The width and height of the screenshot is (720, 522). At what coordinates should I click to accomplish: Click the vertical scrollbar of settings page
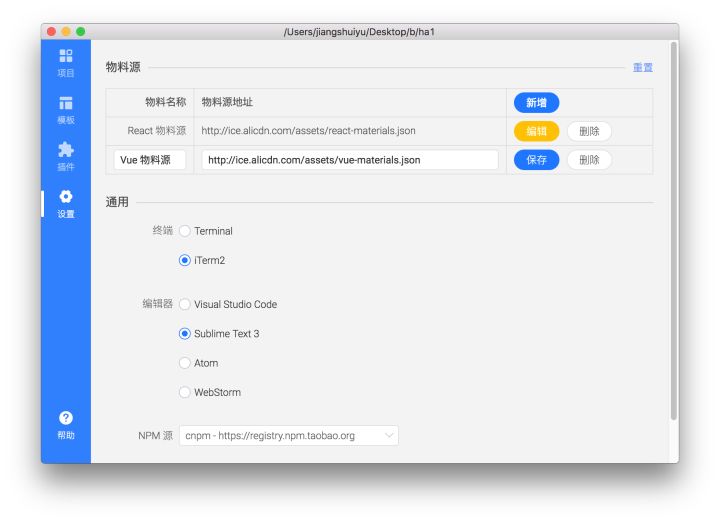674,230
